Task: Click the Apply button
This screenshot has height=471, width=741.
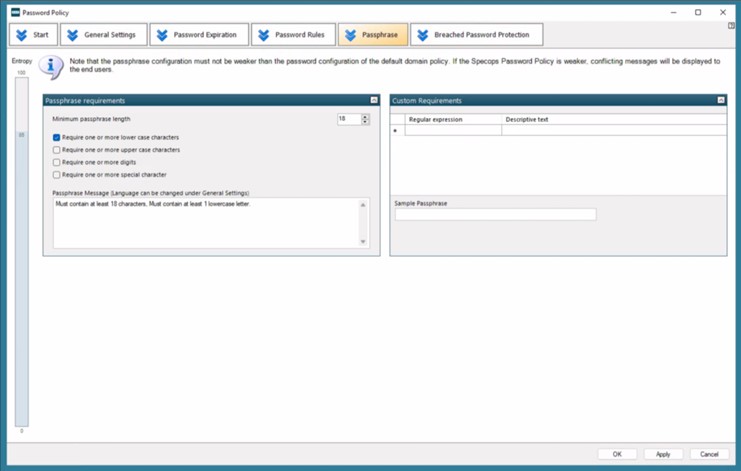Action: pyautogui.click(x=663, y=454)
